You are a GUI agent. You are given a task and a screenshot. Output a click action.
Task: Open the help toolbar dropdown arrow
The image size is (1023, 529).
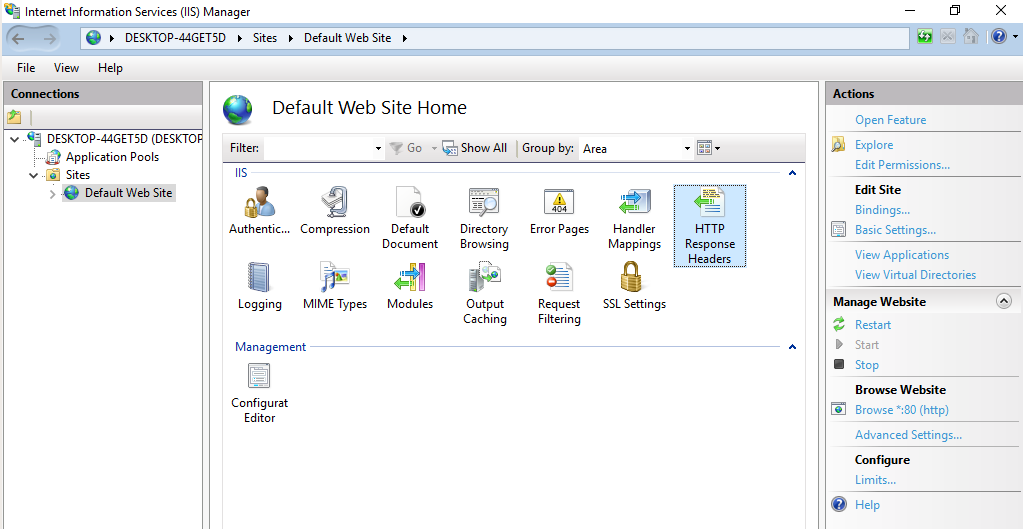(1013, 37)
